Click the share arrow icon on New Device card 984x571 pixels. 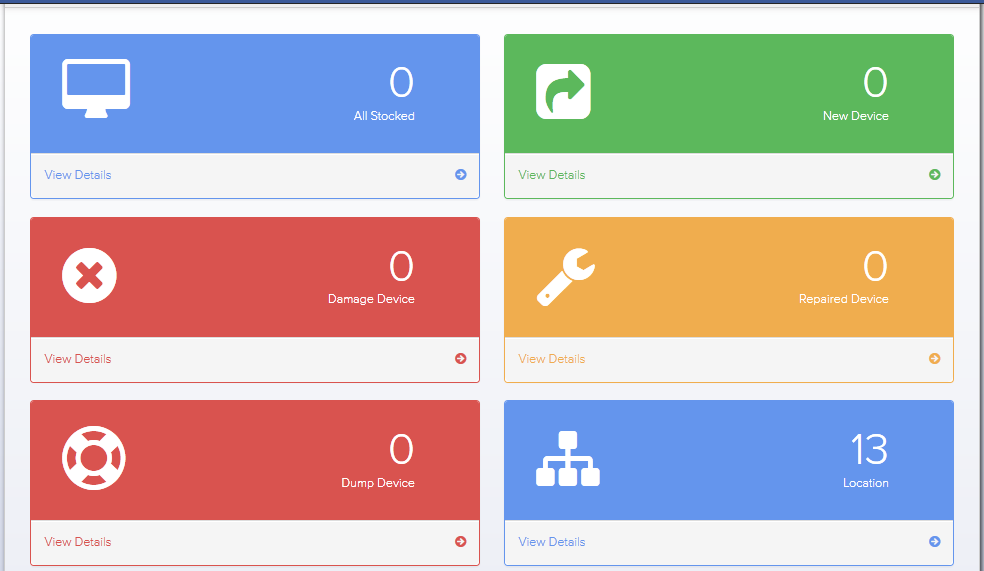(563, 91)
